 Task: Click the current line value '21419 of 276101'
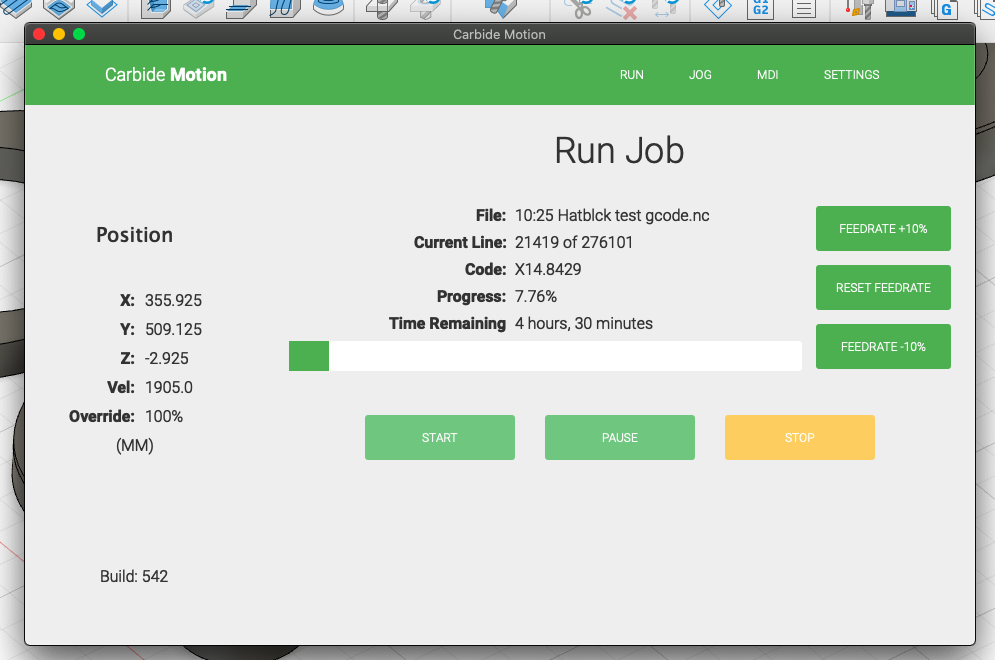point(574,242)
